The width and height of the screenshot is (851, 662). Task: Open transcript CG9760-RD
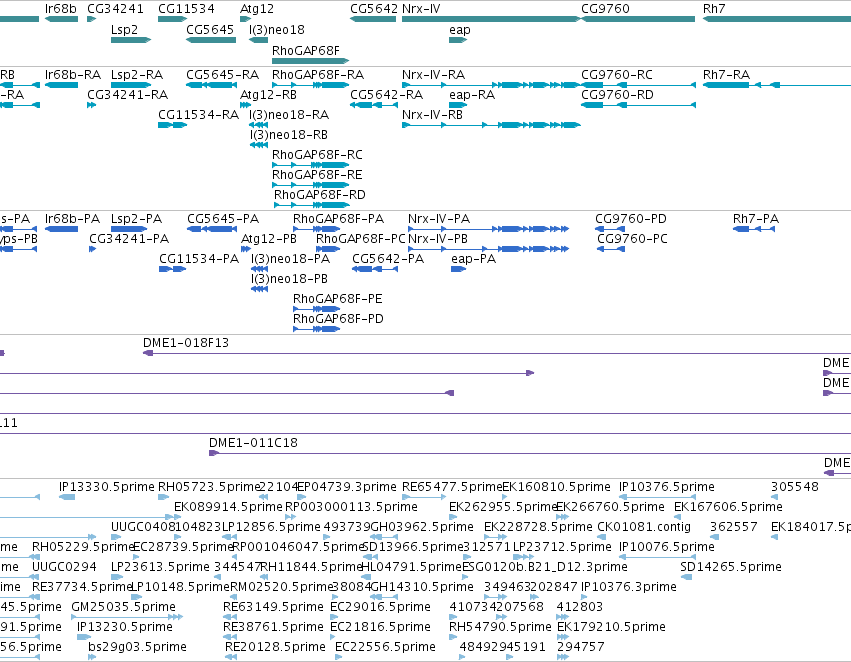point(617,94)
